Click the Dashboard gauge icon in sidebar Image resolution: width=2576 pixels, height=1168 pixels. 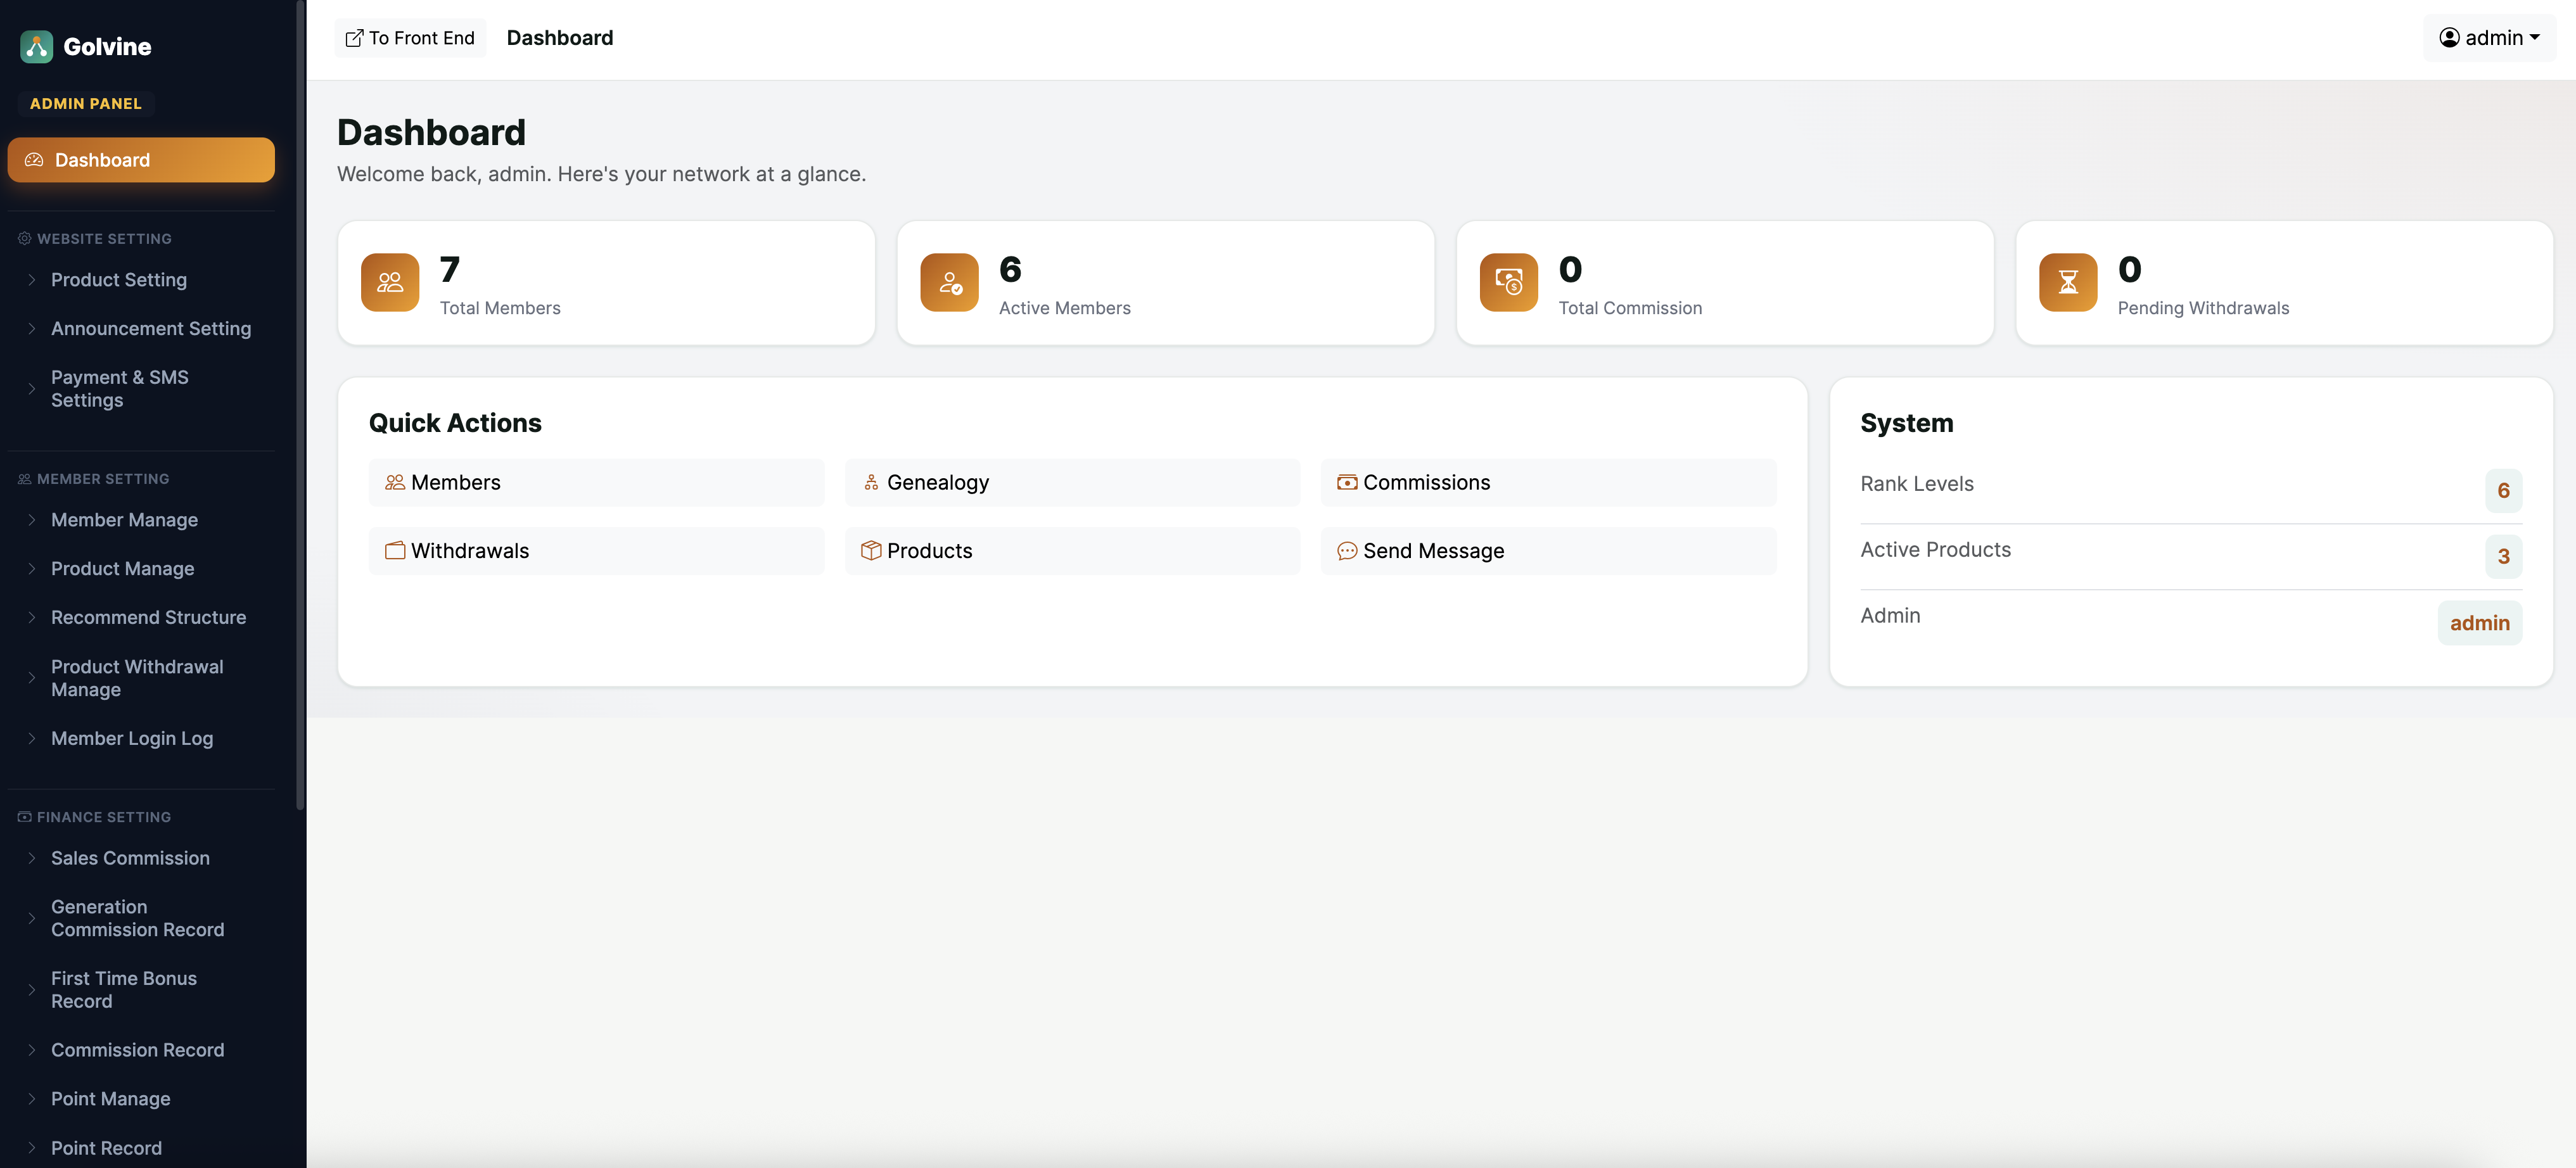click(x=34, y=160)
